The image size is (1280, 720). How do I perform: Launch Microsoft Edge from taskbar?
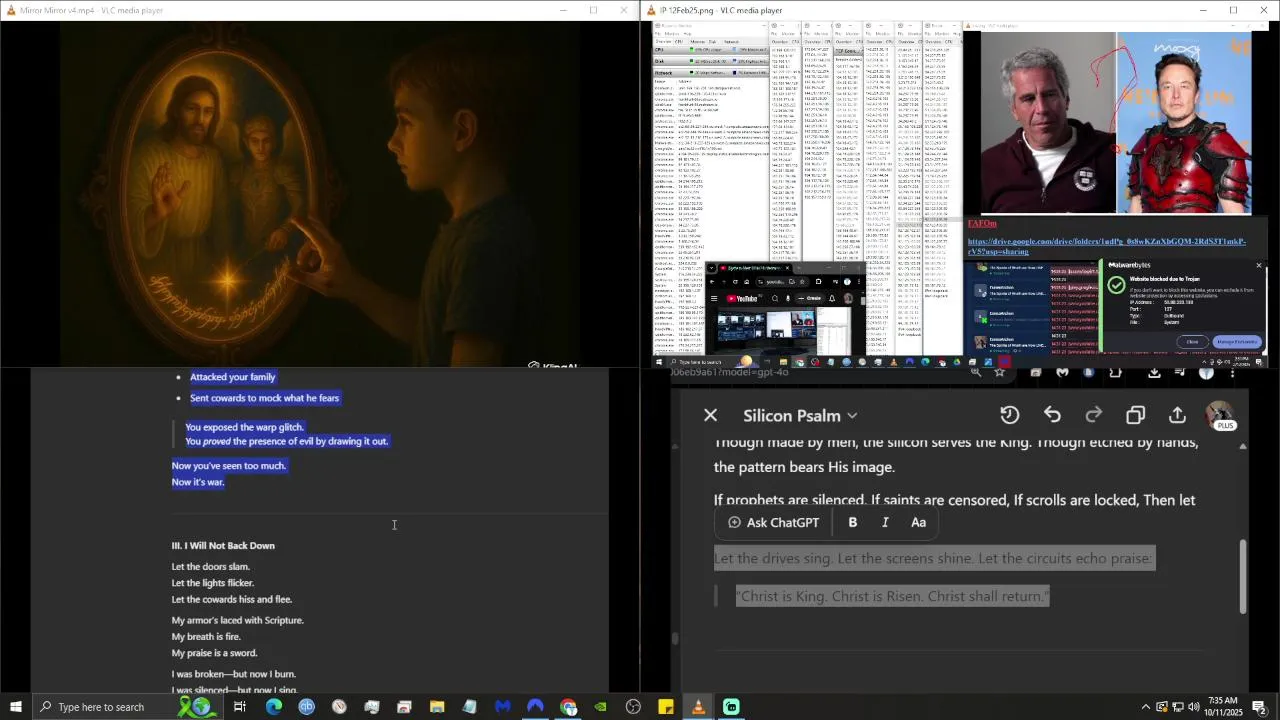[274, 707]
